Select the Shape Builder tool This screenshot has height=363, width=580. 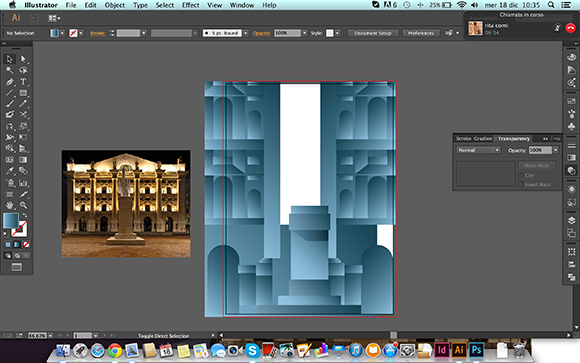tap(10, 148)
